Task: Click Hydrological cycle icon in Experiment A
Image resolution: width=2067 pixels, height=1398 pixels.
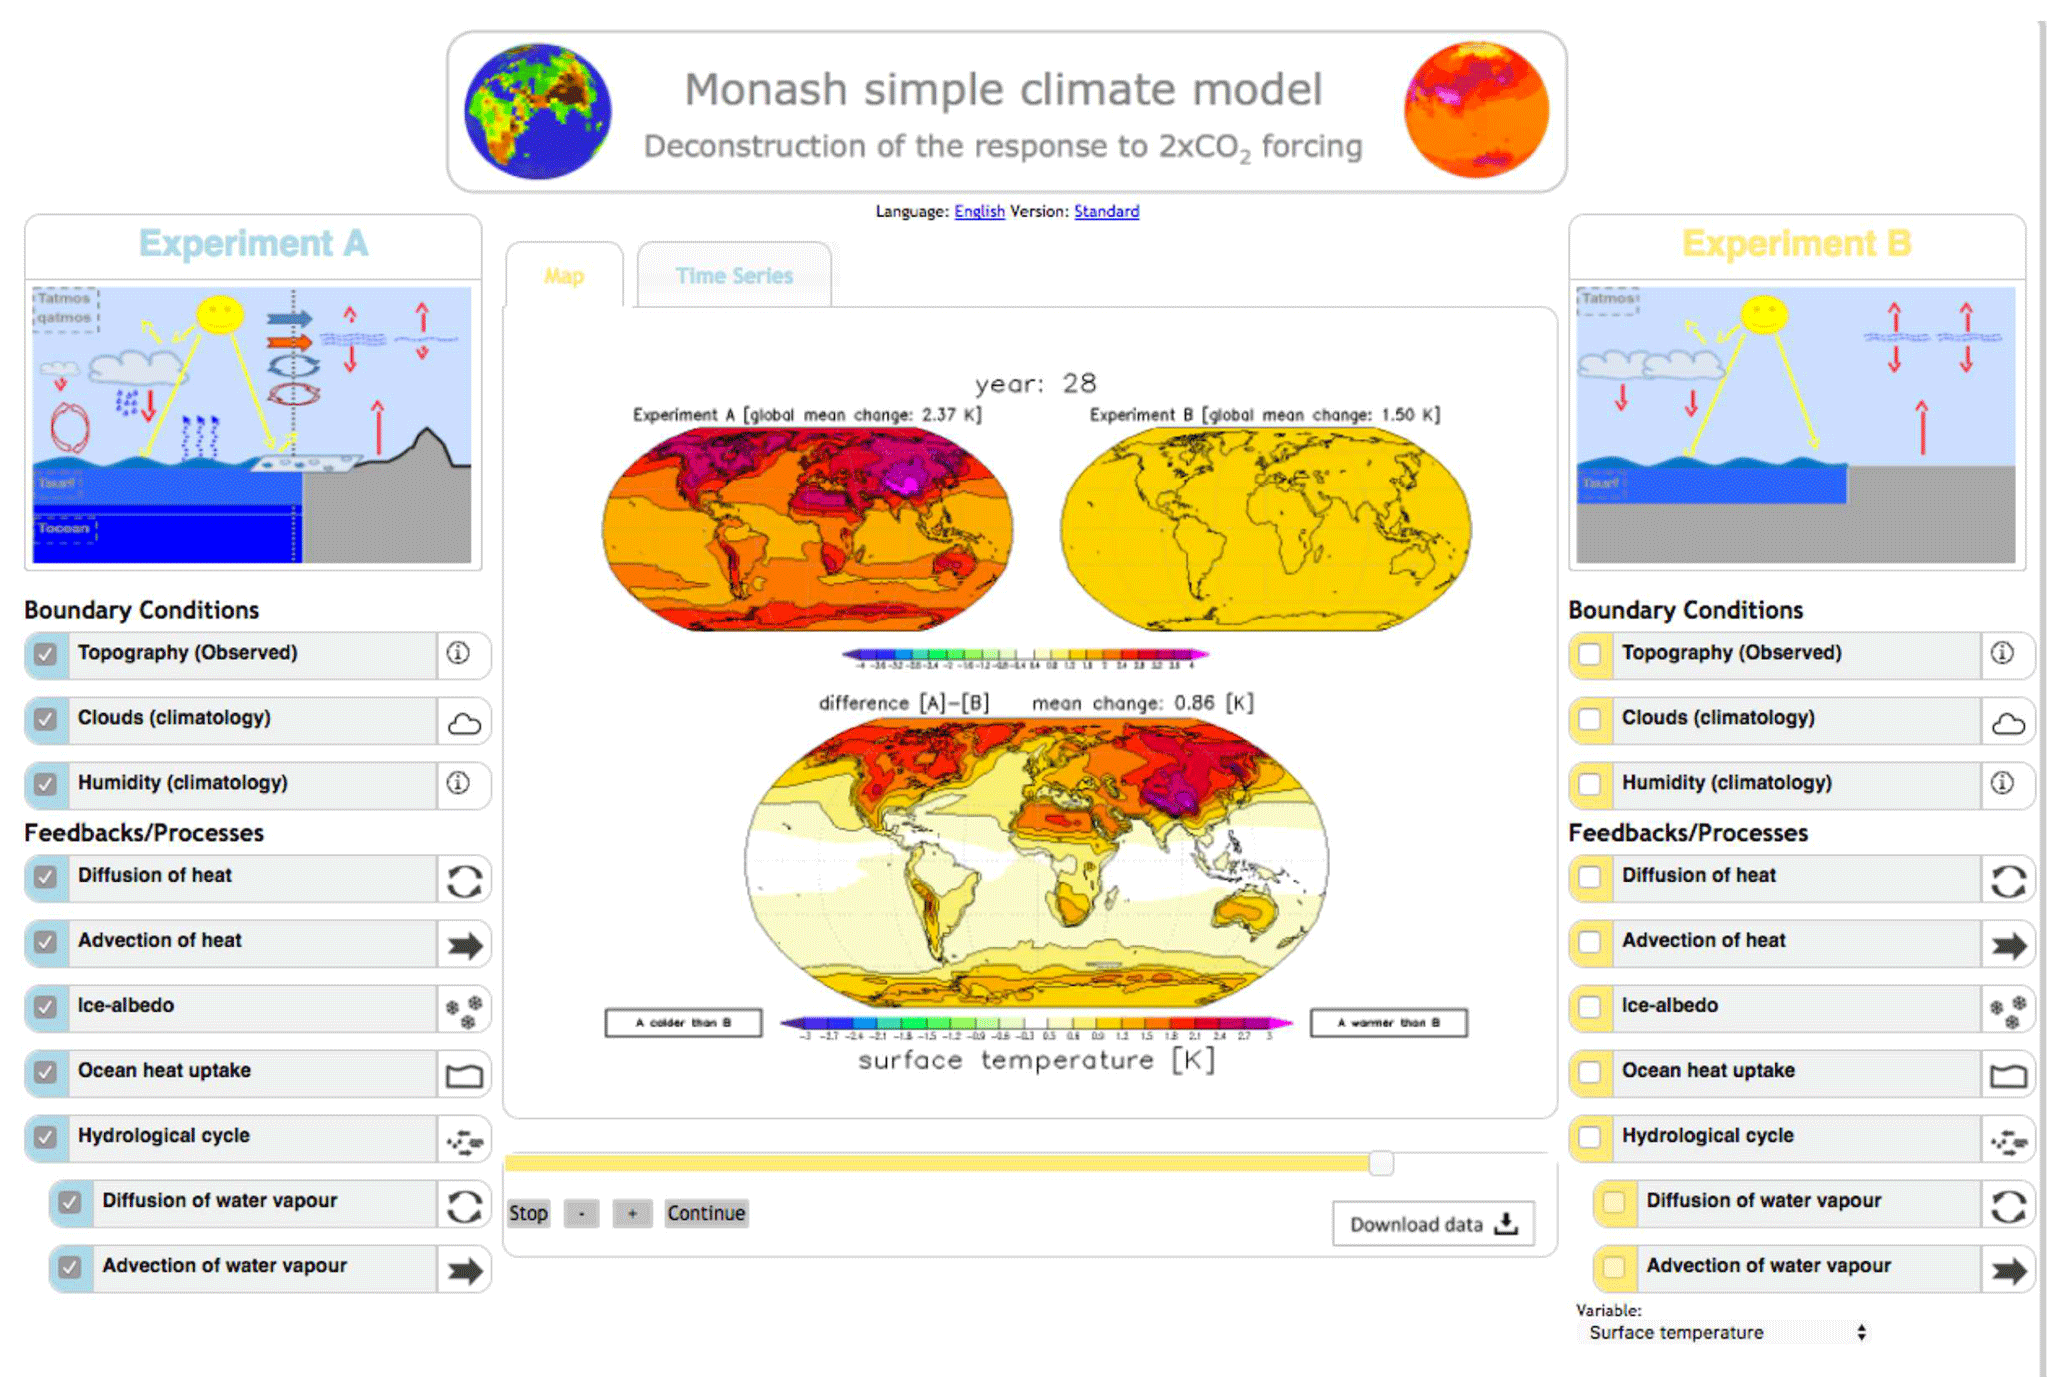Action: (464, 1140)
